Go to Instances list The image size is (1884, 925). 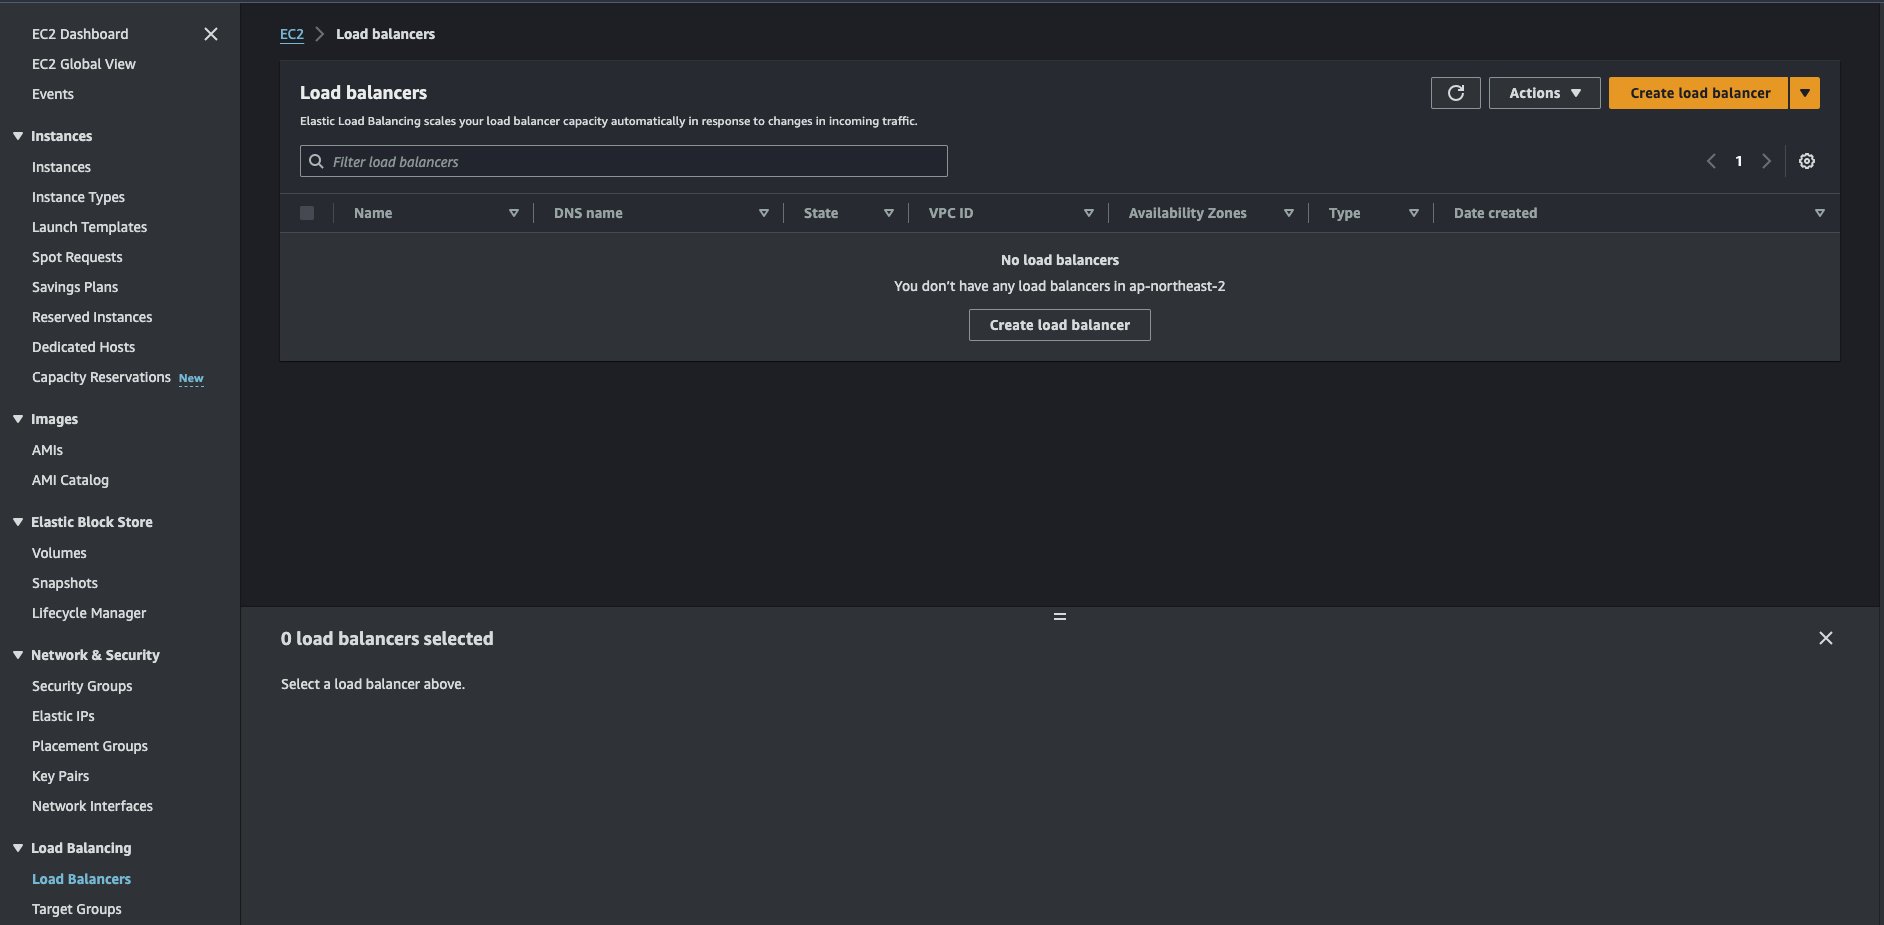61,167
